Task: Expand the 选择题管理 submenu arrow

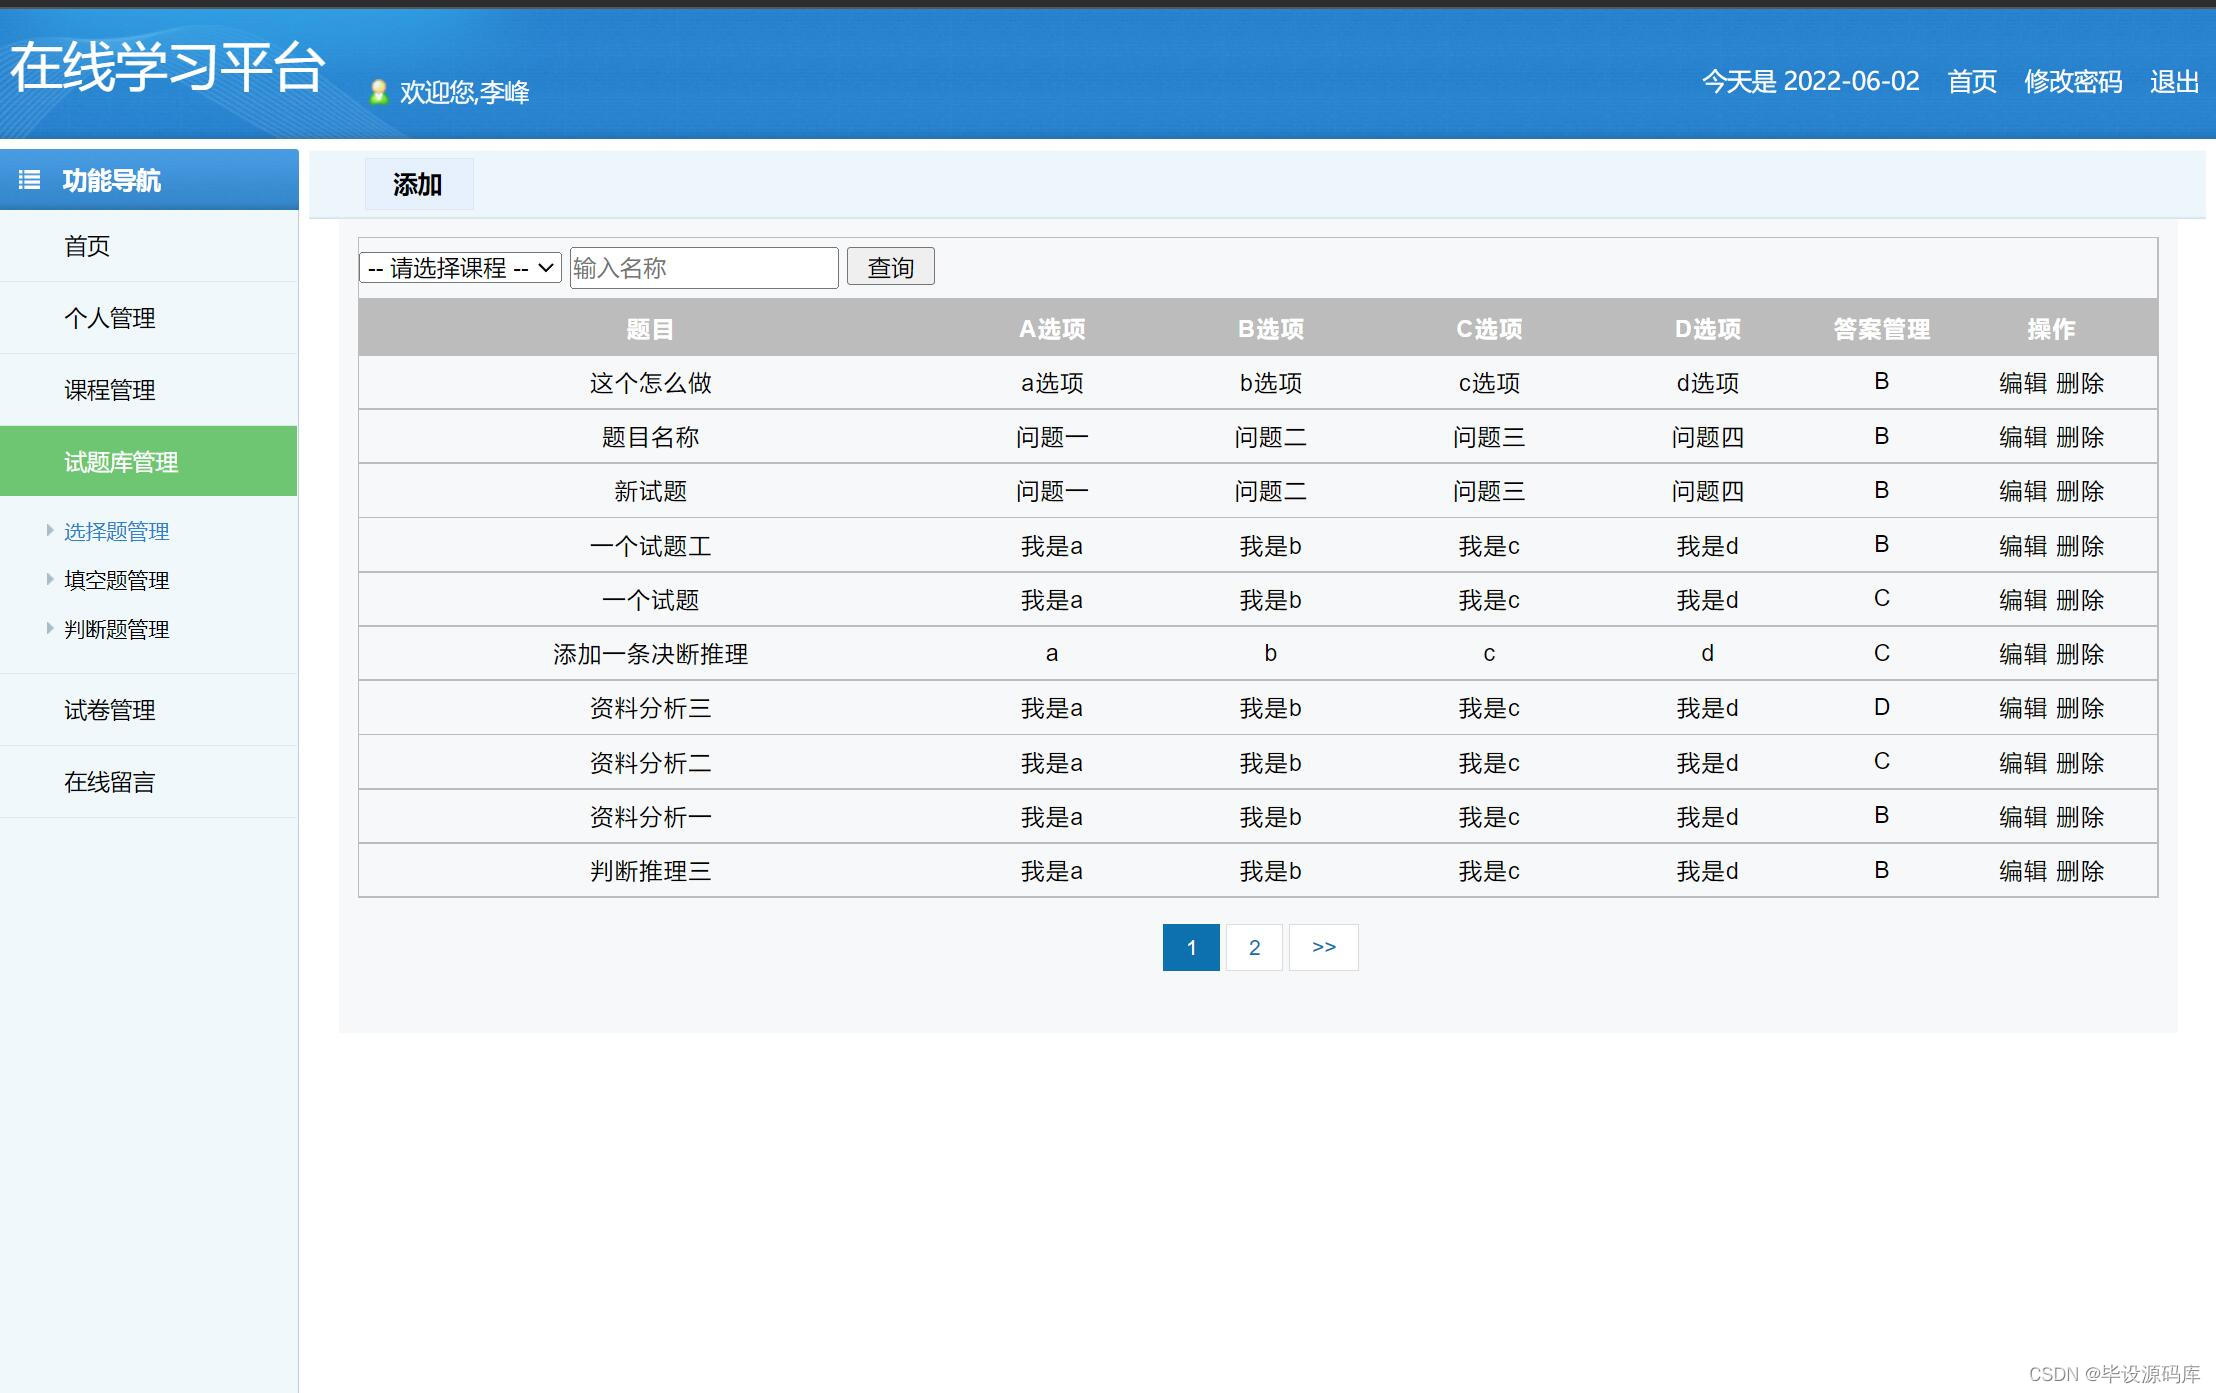Action: coord(50,530)
